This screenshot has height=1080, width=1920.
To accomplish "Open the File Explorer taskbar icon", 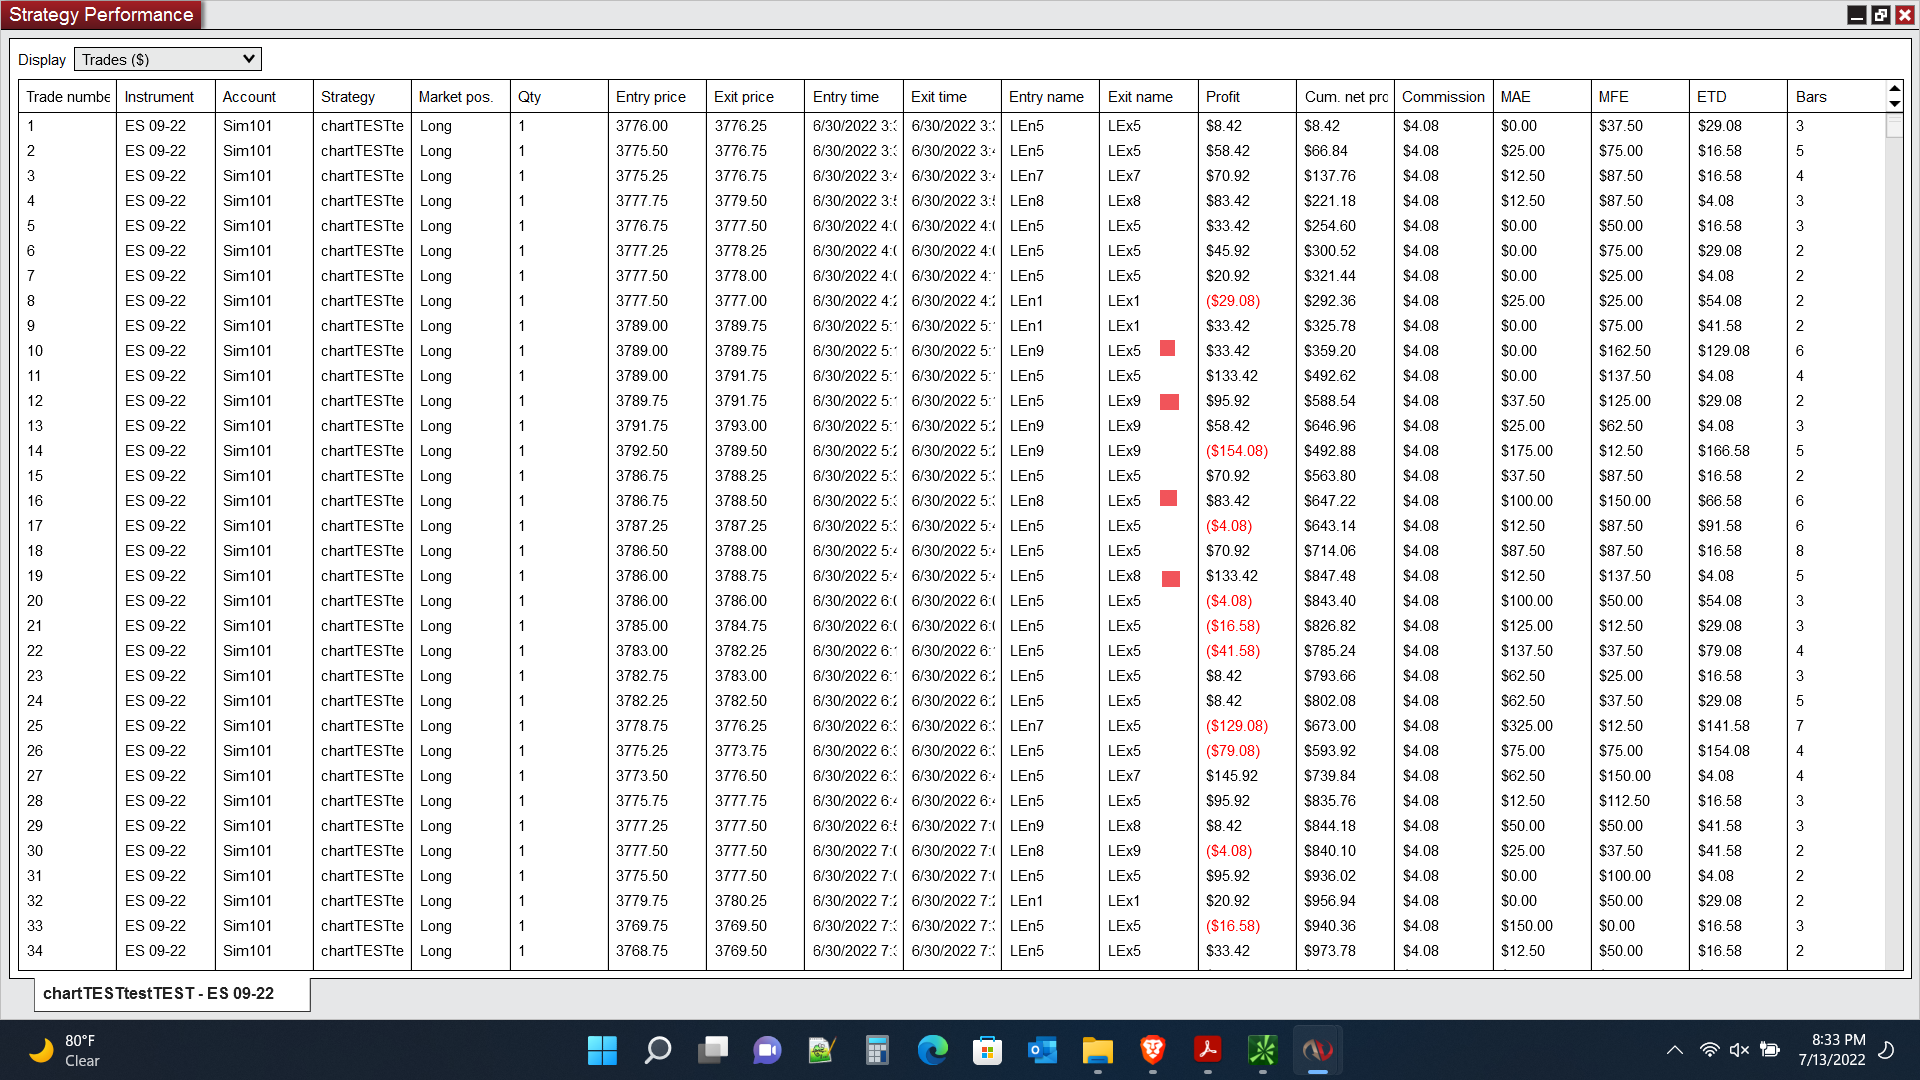I will 1097,1050.
